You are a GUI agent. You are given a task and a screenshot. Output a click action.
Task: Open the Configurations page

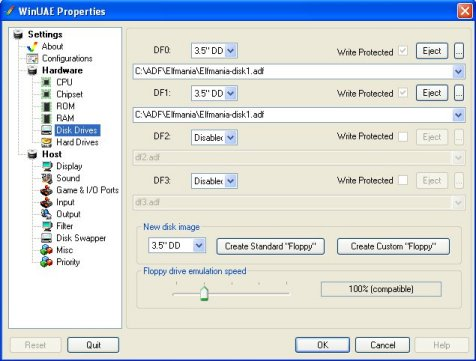pyautogui.click(x=67, y=59)
